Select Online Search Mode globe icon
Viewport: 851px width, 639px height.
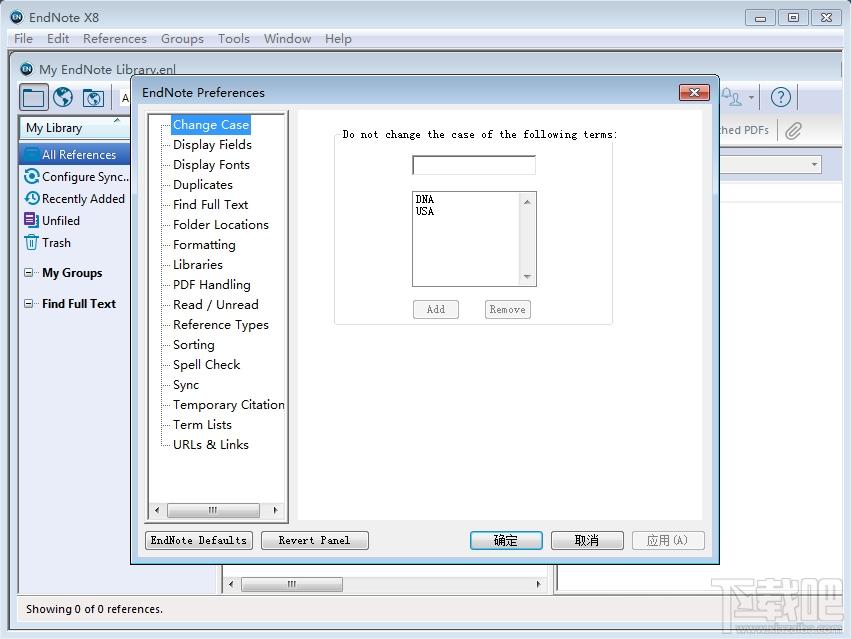tap(63, 98)
